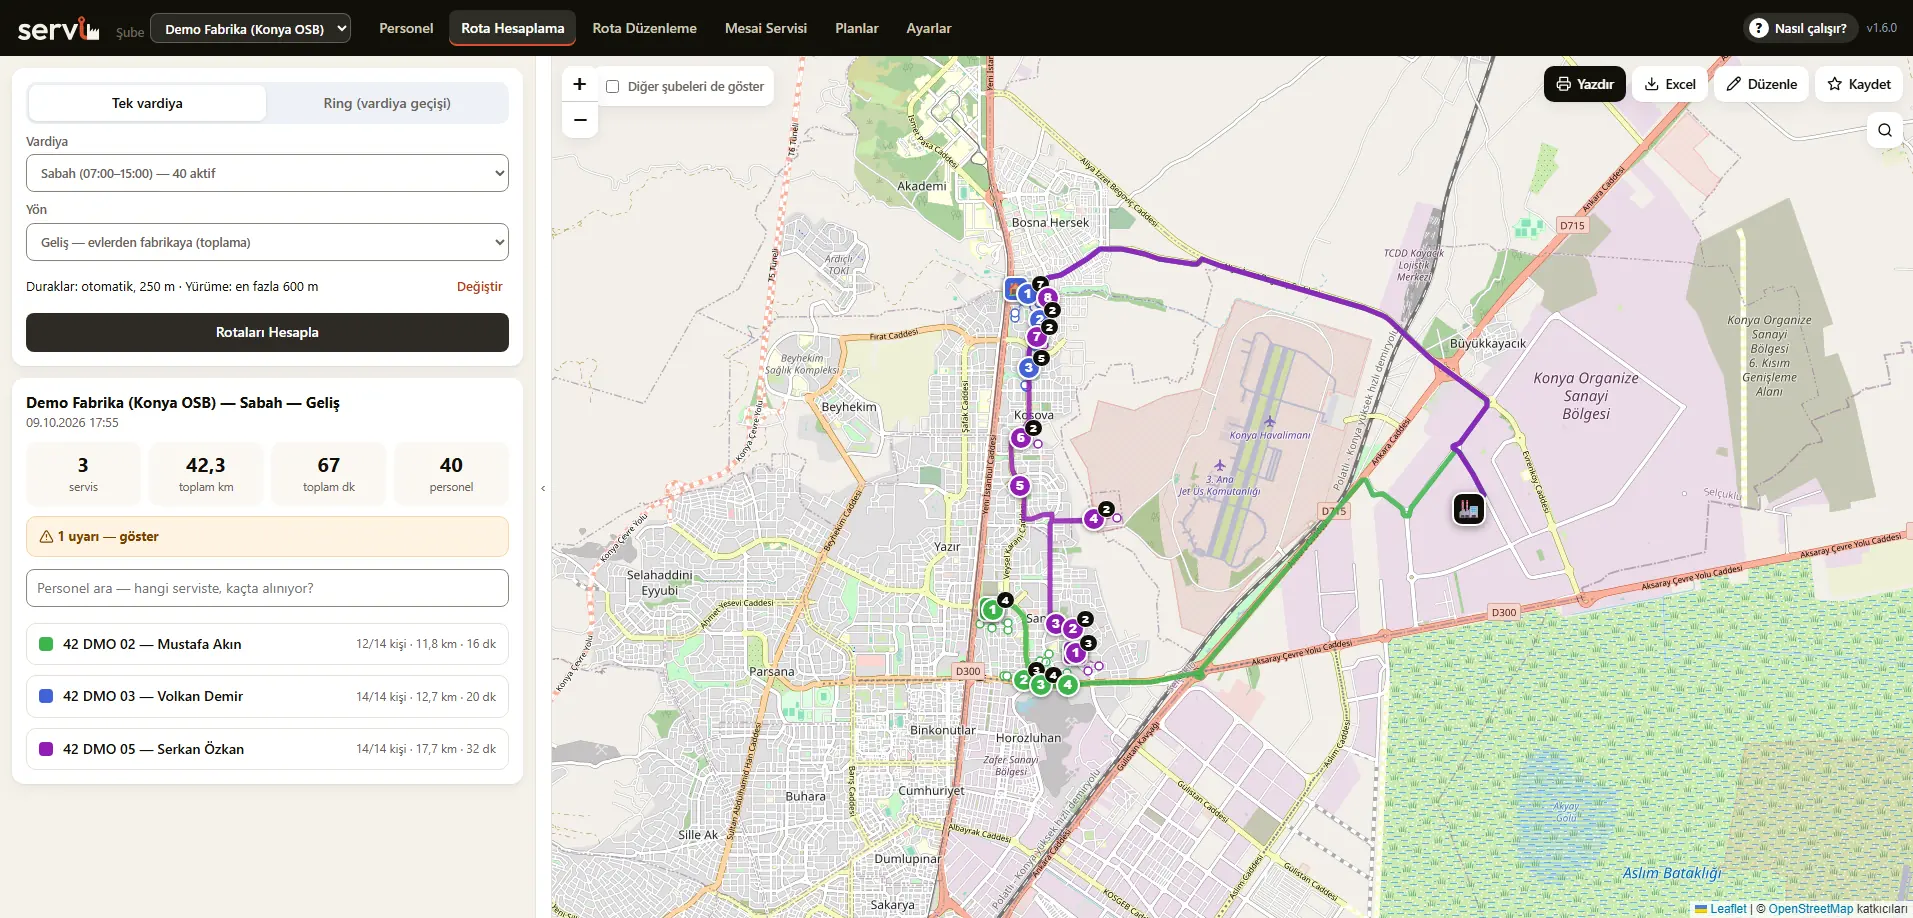Open map search magnifier icon
This screenshot has height=918, width=1913.
point(1884,130)
